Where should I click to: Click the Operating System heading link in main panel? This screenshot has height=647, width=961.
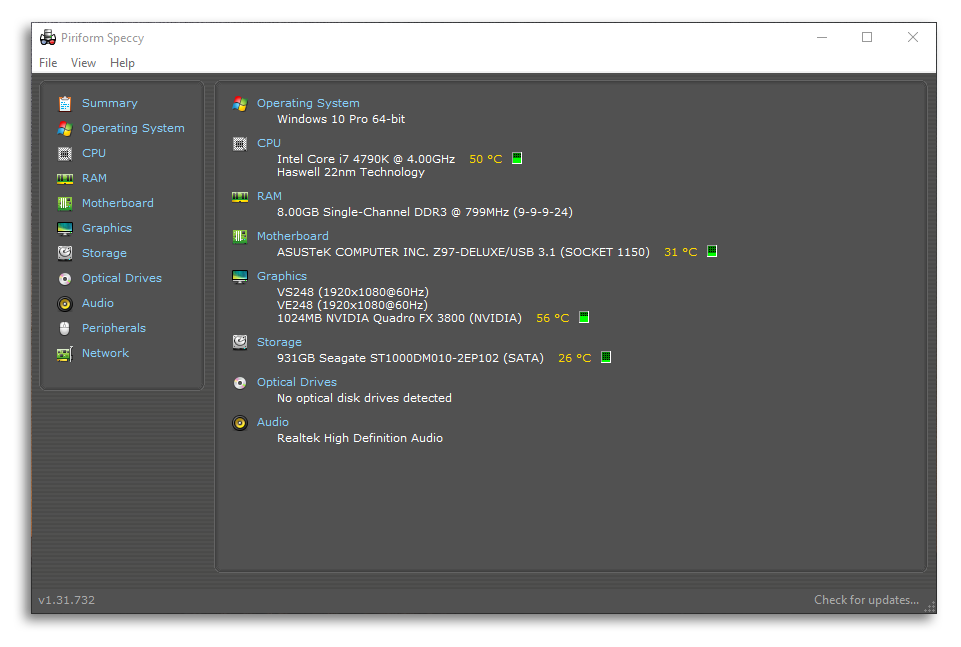click(x=308, y=104)
